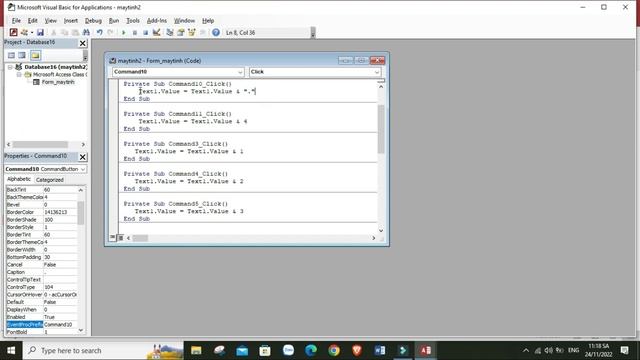Click the BottomPadding value 30
Image resolution: width=640 pixels, height=360 pixels.
(60, 257)
